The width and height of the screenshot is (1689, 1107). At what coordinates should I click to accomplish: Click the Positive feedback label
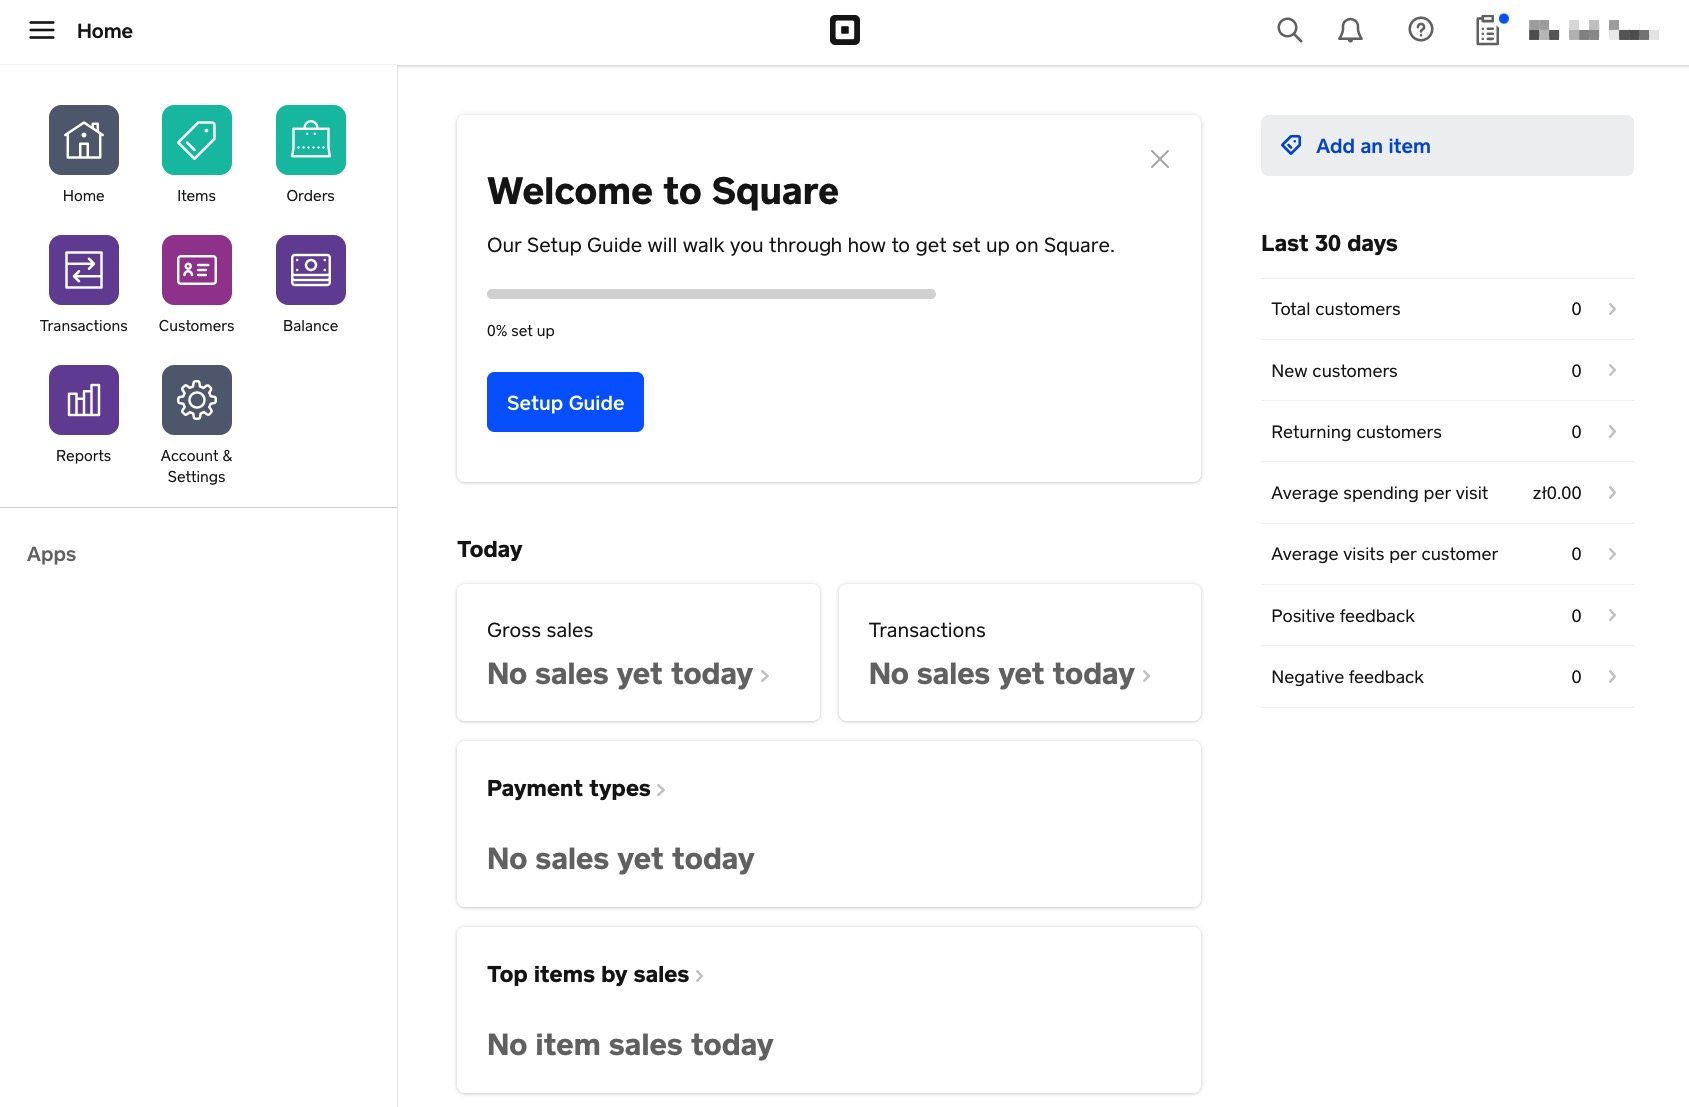1343,616
